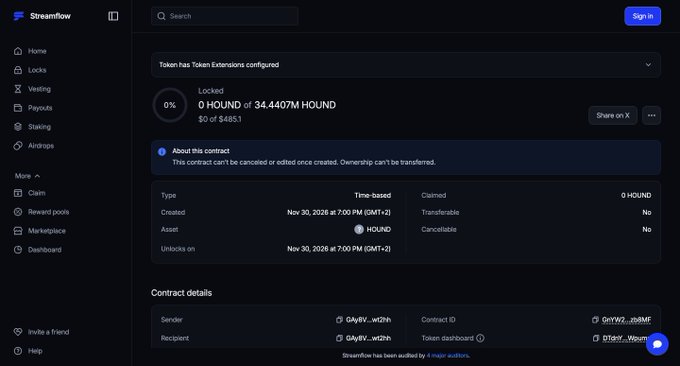The width and height of the screenshot is (680, 366).
Task: Copy the Recipient address icon
Action: point(339,338)
